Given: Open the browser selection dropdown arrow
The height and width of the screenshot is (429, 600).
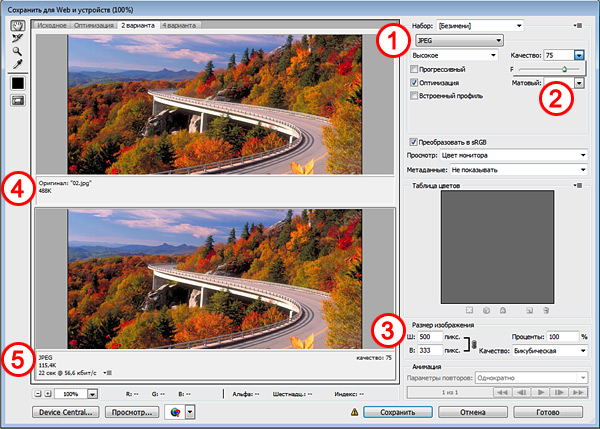Looking at the screenshot, I should [190, 412].
